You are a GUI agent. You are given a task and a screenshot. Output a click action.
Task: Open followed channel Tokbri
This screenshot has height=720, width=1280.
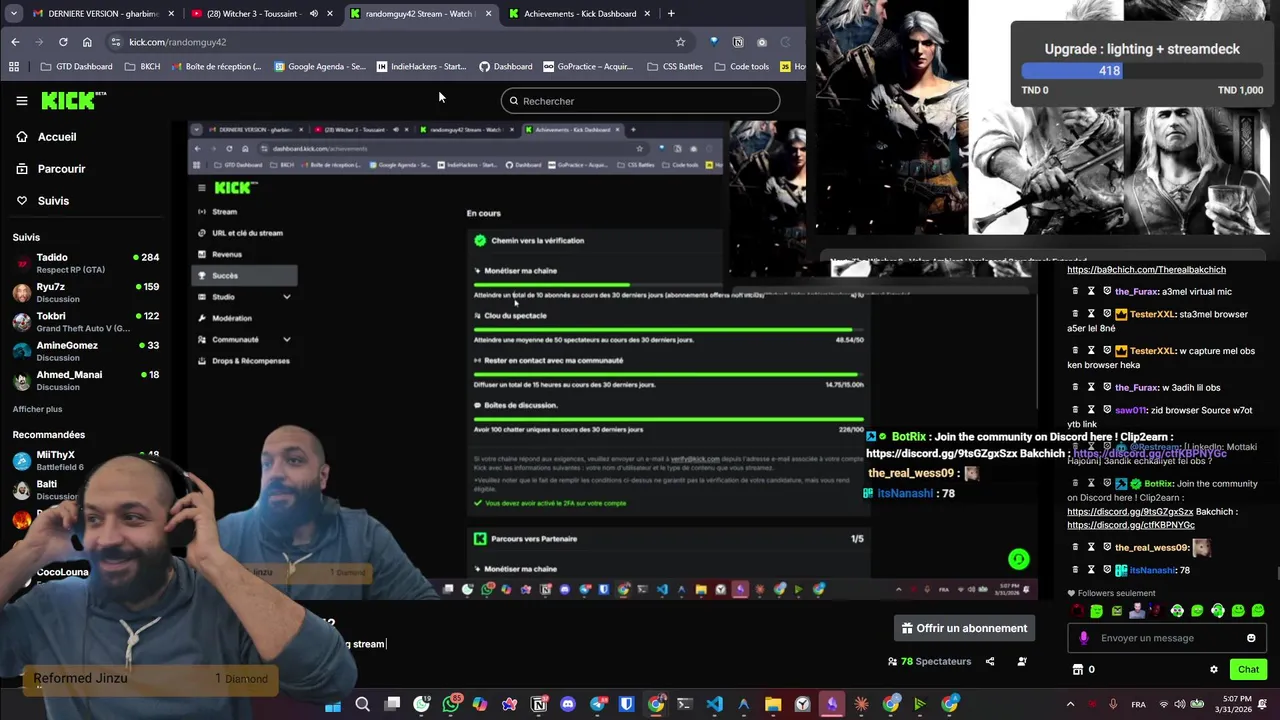pyautogui.click(x=86, y=322)
